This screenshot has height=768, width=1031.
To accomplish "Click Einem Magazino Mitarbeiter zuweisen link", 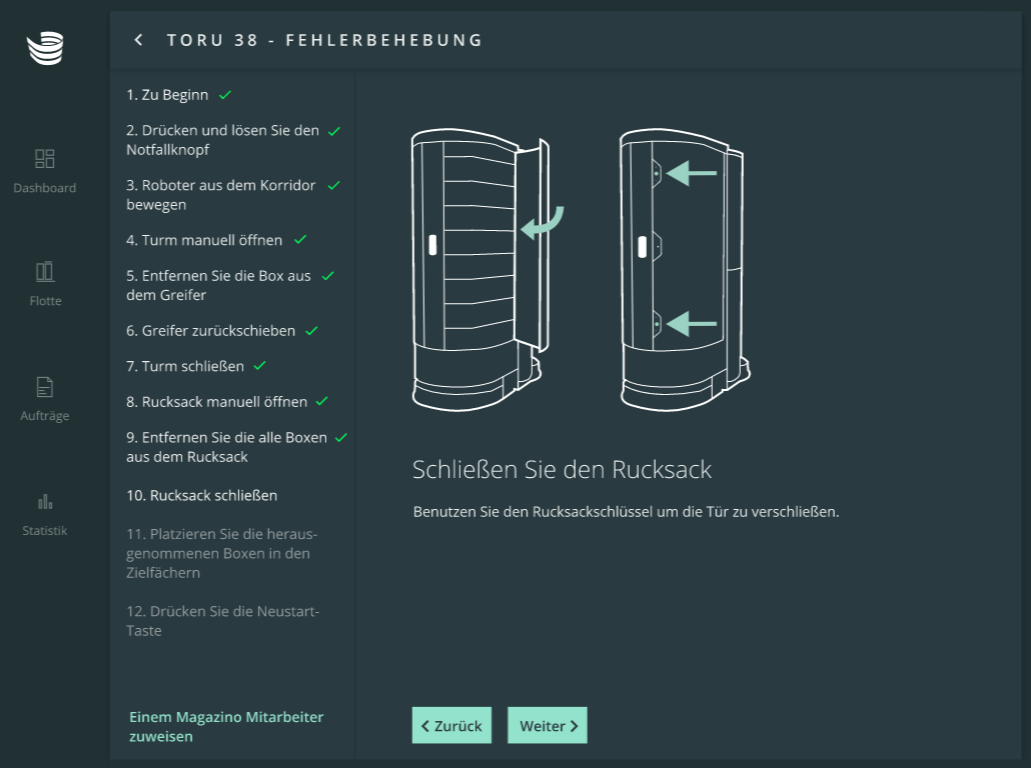I will (x=226, y=727).
